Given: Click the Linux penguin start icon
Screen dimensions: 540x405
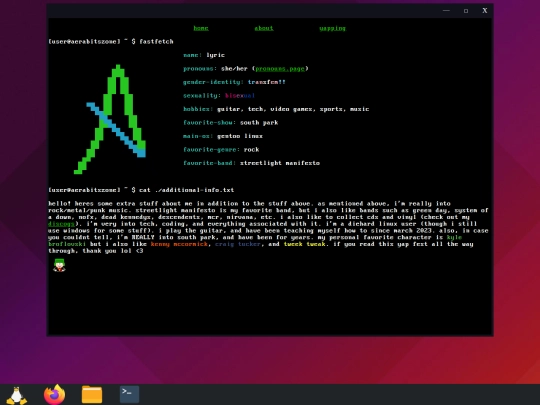Looking at the screenshot, I should point(17,395).
